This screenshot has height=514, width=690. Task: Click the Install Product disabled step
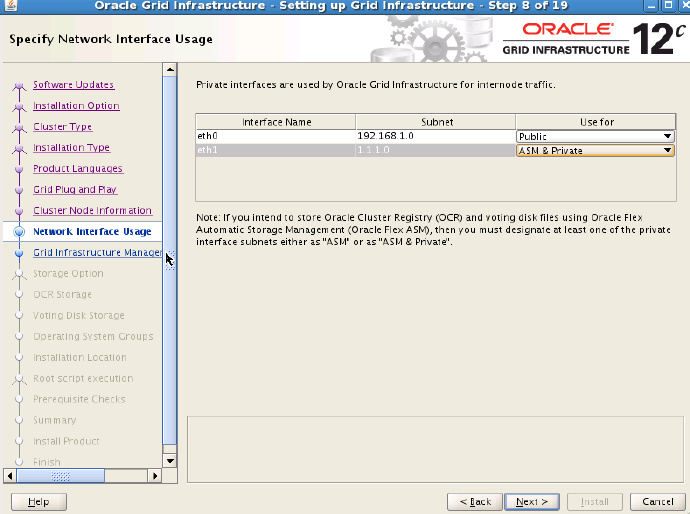click(x=66, y=441)
